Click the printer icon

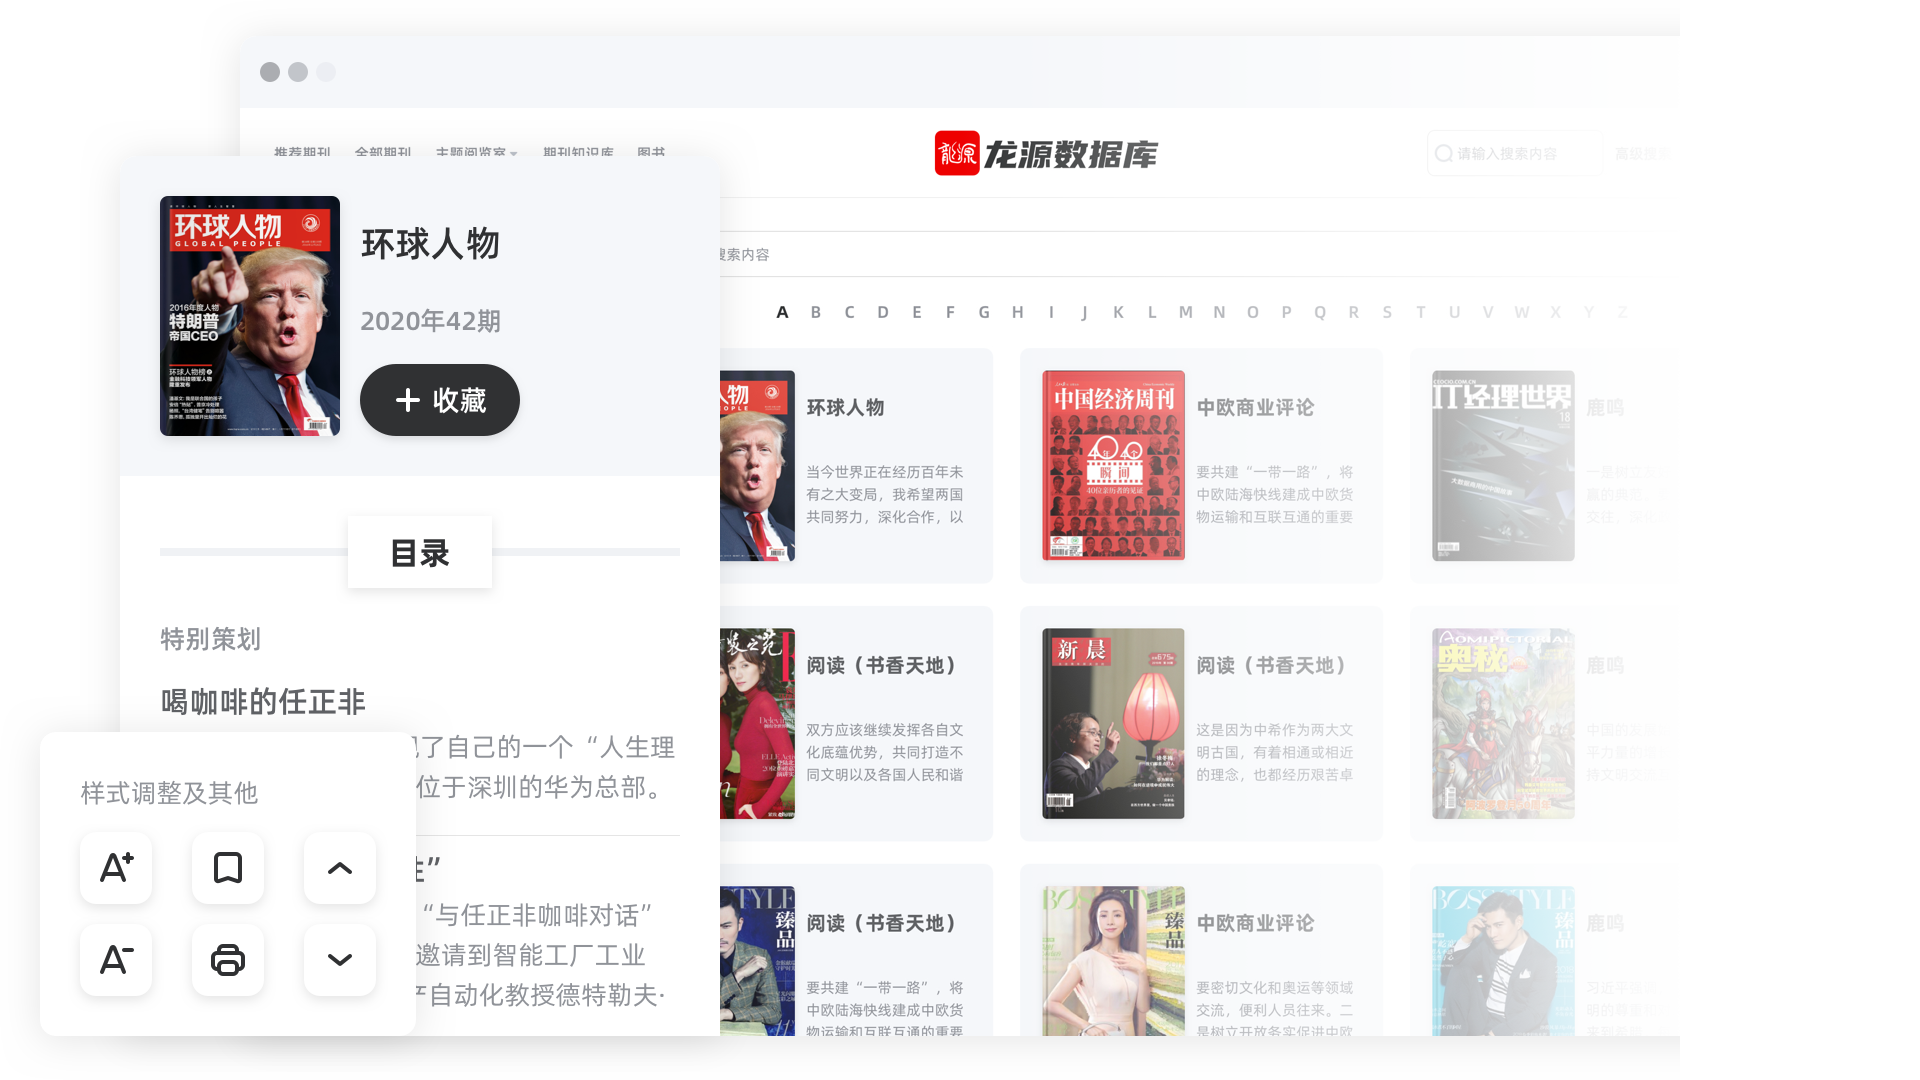228,960
